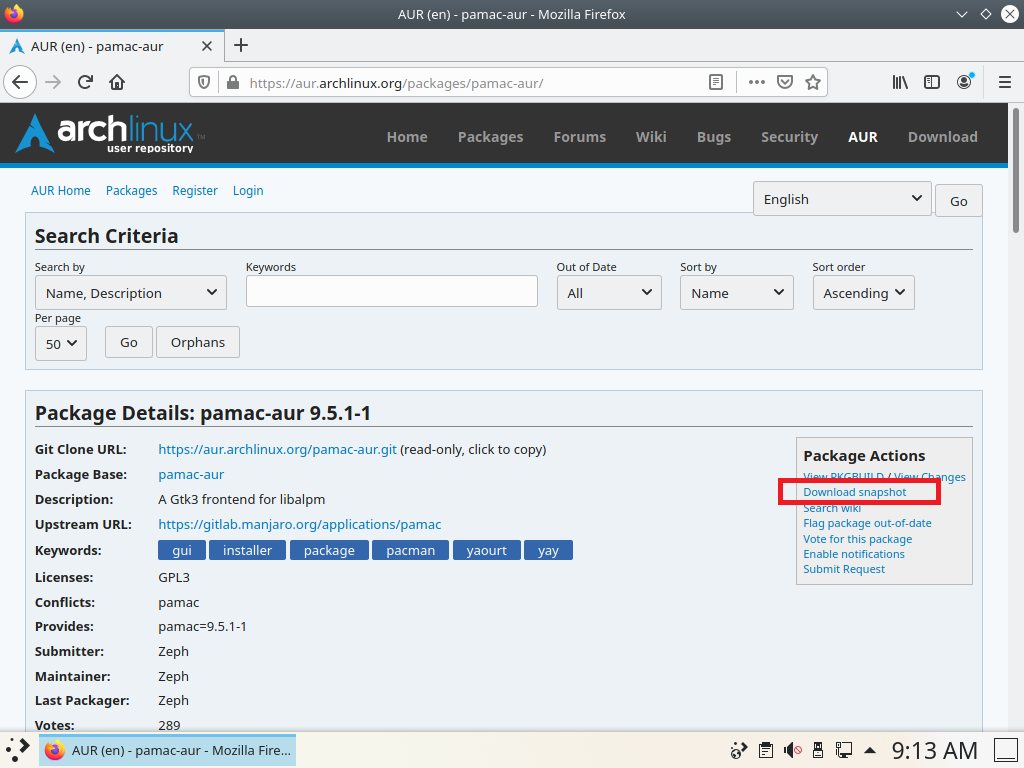Expand hidden system tray icons arrow
Screen dimensions: 1024x768
point(870,750)
